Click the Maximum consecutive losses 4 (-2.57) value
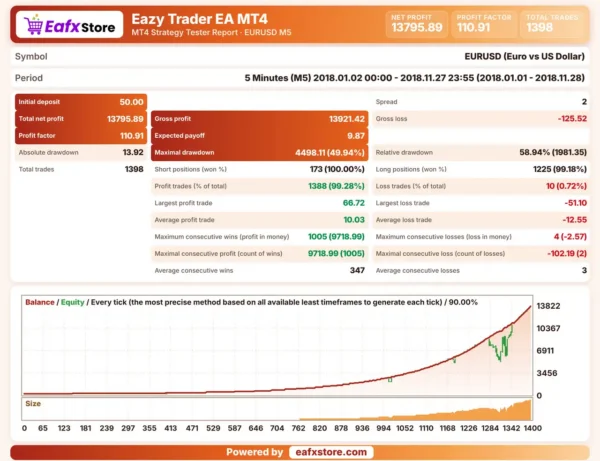 pyautogui.click(x=570, y=236)
